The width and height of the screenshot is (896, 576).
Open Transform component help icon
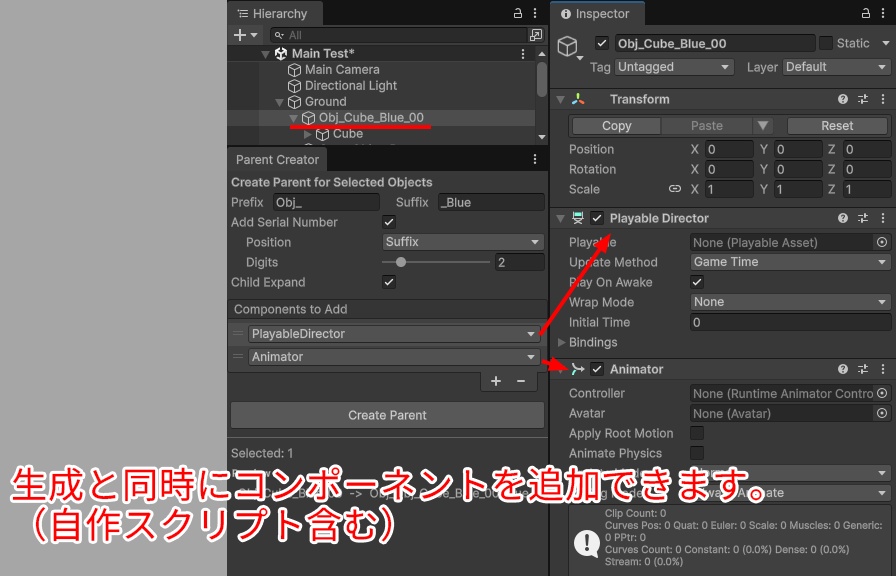[843, 99]
